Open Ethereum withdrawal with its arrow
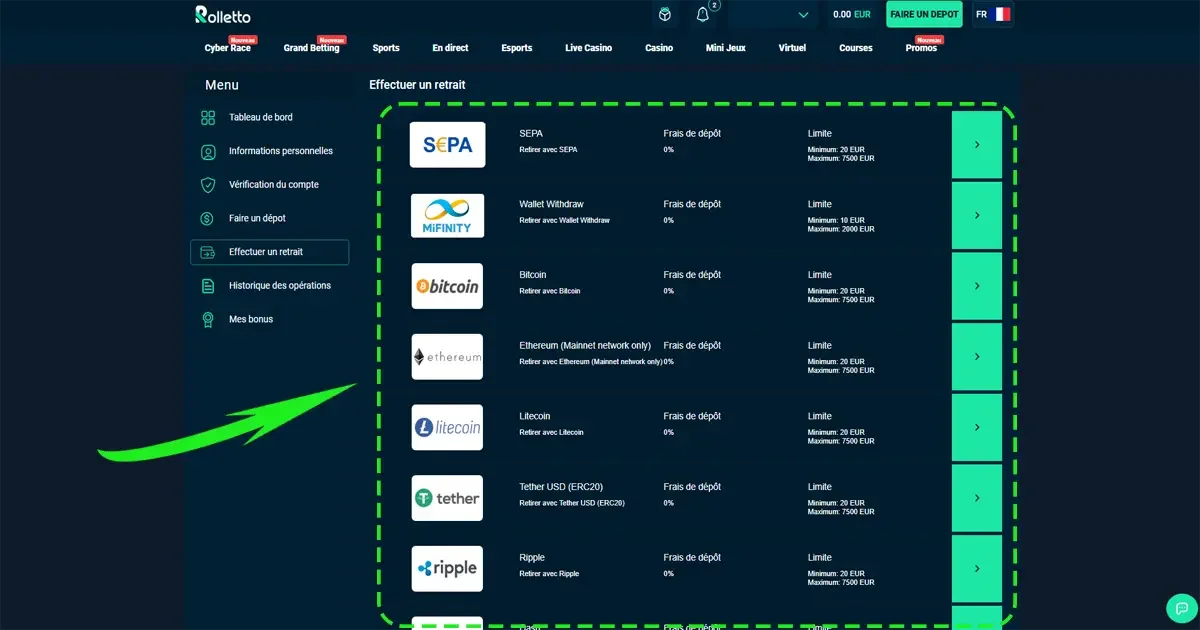The width and height of the screenshot is (1200, 630). pyautogui.click(x=976, y=357)
